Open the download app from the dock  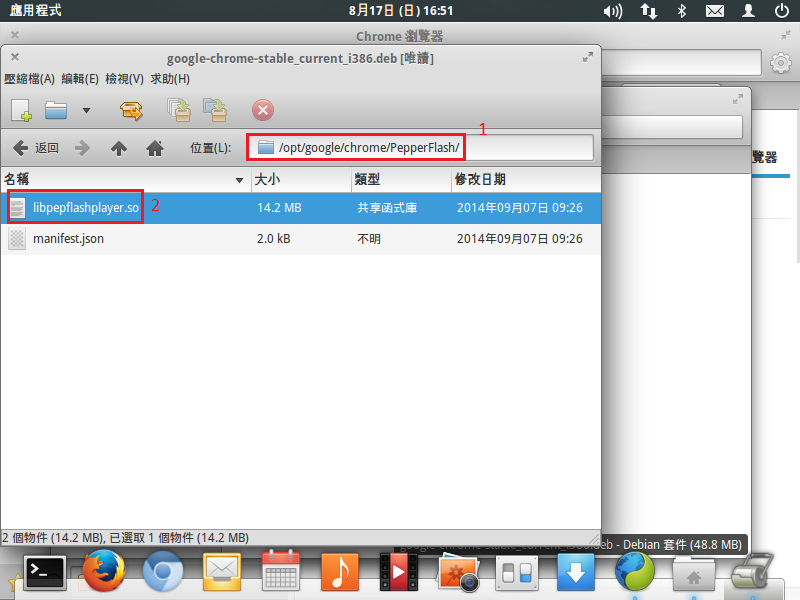coord(576,572)
